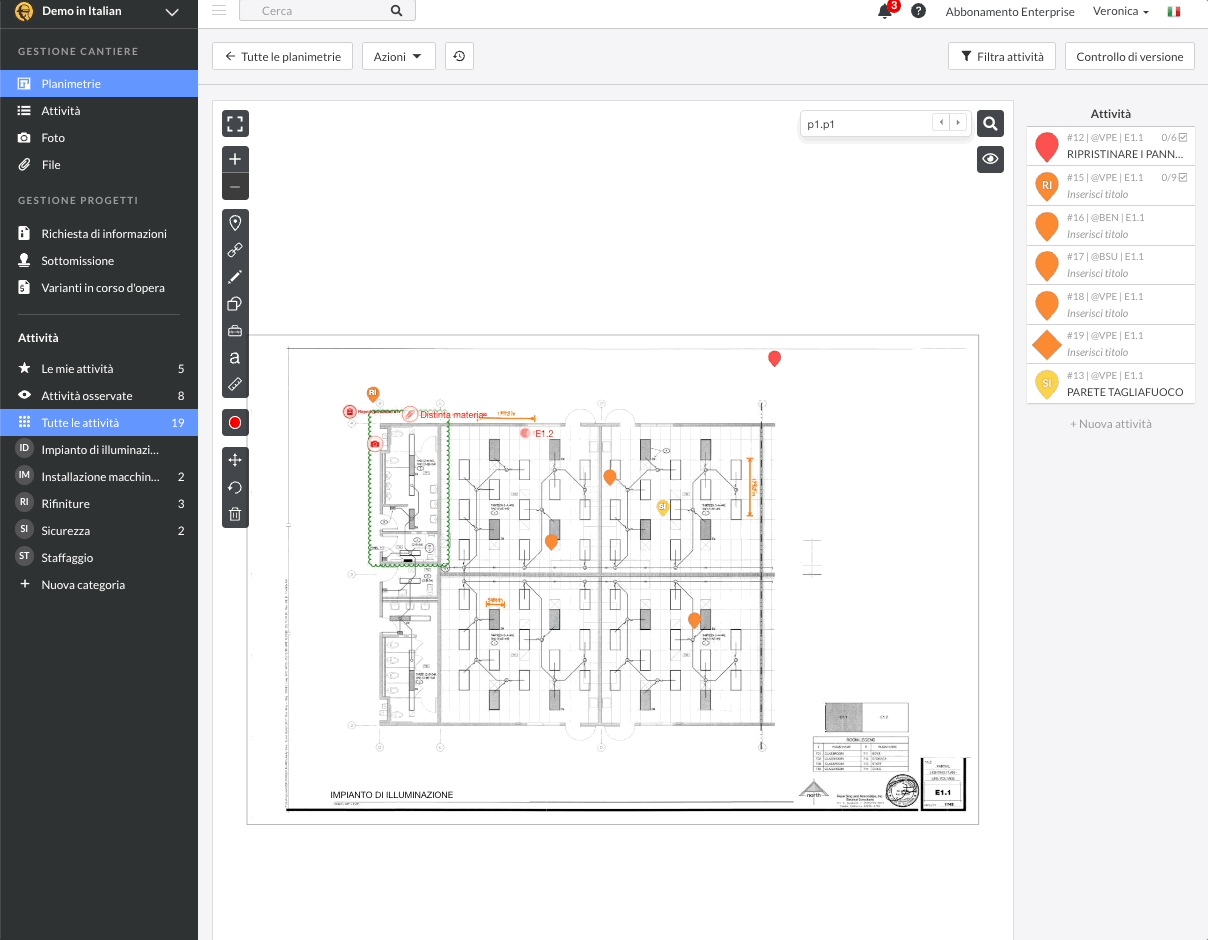Toggle checklist icon on task #15
Image resolution: width=1208 pixels, height=940 pixels.
(1183, 177)
